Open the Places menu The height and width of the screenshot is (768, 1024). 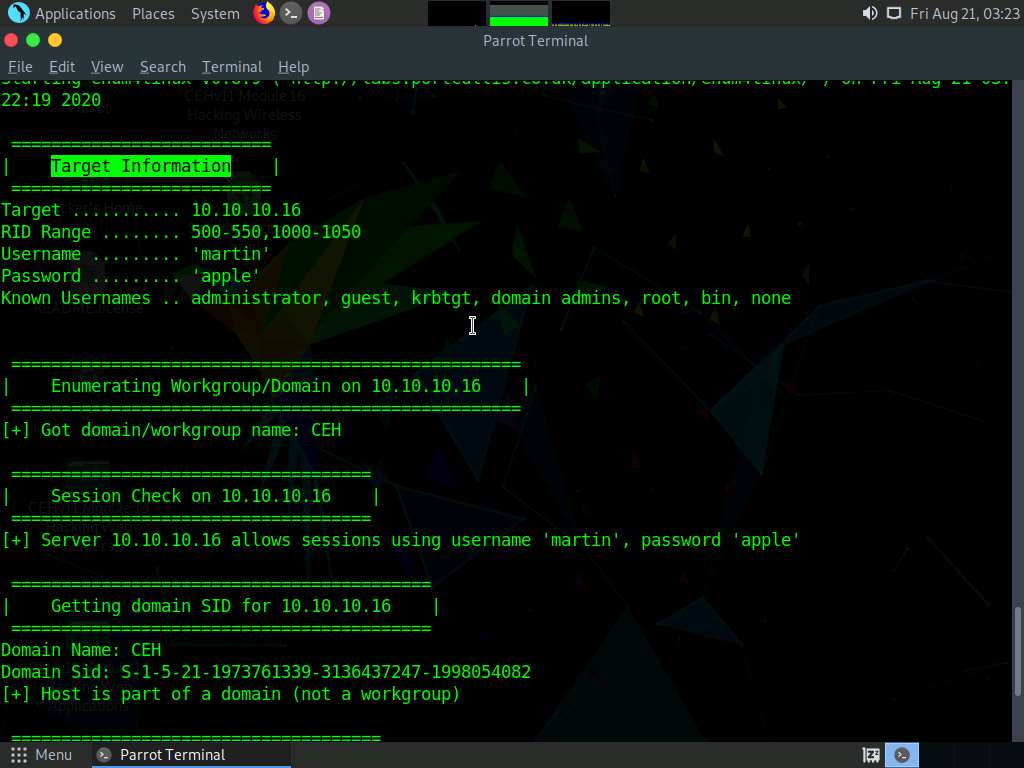(x=153, y=14)
